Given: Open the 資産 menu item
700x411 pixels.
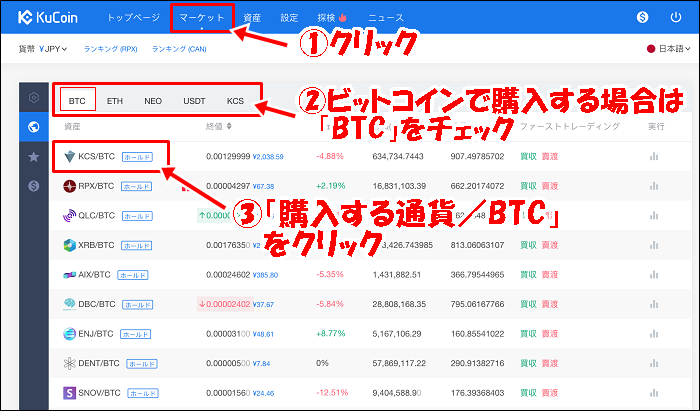Looking at the screenshot, I should pos(252,18).
